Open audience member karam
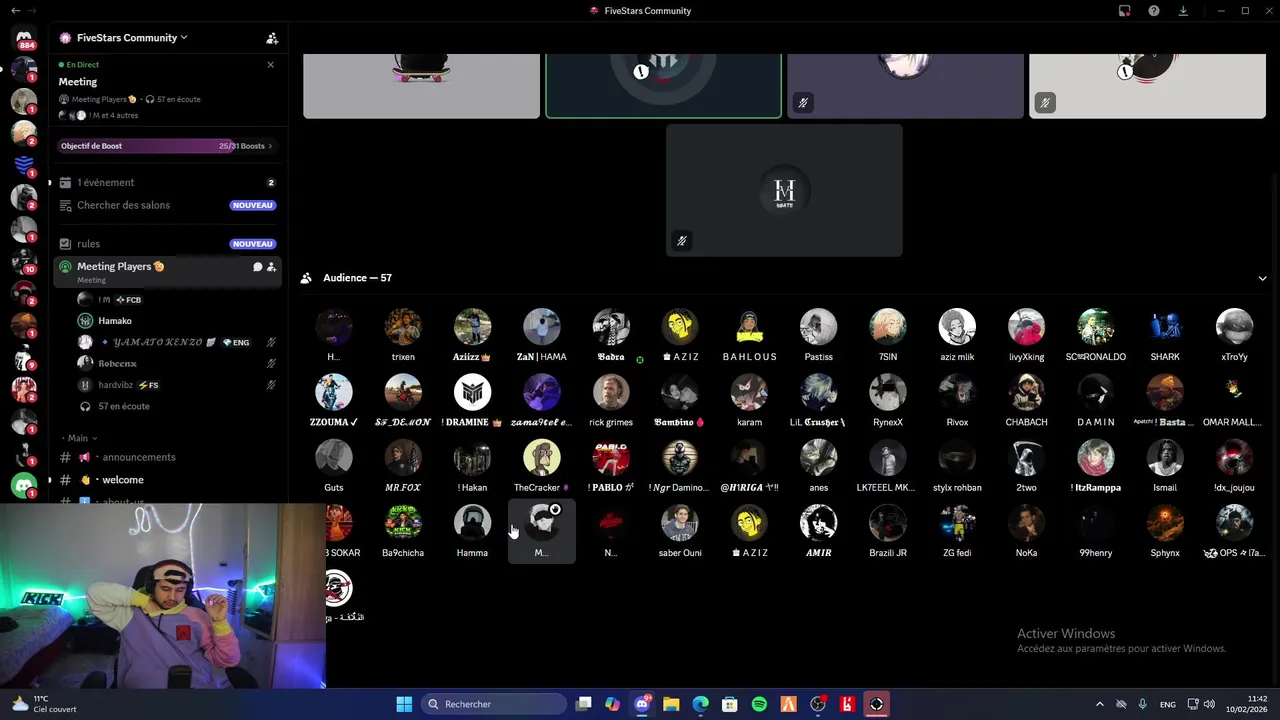This screenshot has height=720, width=1280. pos(749,400)
